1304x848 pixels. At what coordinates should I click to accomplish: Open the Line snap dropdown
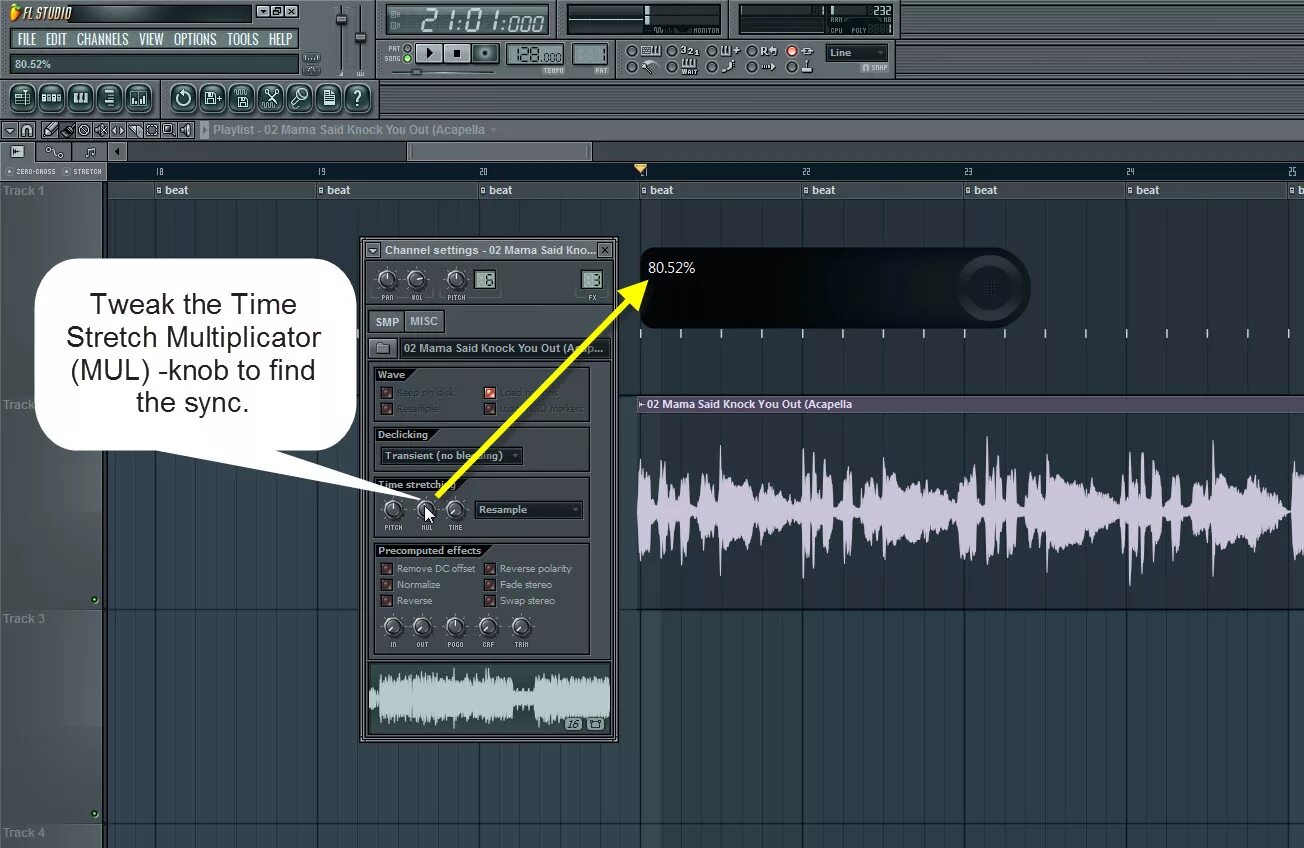click(856, 53)
